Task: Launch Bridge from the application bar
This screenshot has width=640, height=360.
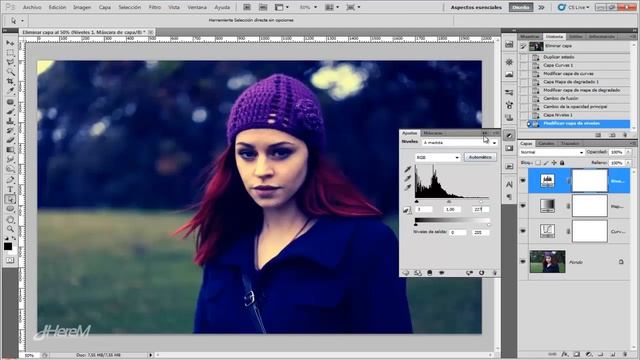Action: (x=247, y=7)
